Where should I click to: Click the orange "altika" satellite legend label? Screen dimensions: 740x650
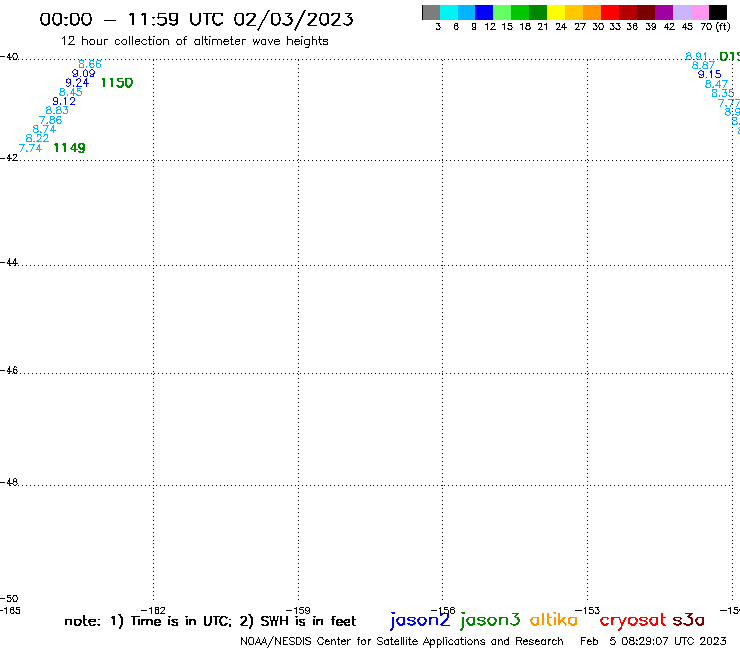click(554, 620)
